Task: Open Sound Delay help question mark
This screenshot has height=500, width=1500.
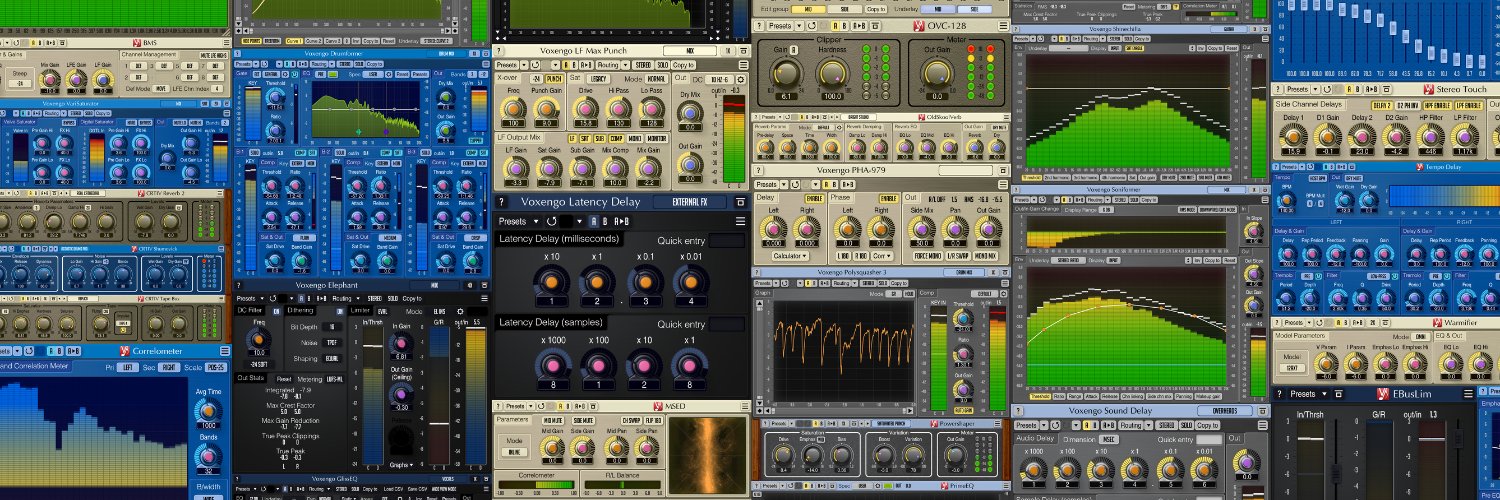Action: click(x=1018, y=411)
